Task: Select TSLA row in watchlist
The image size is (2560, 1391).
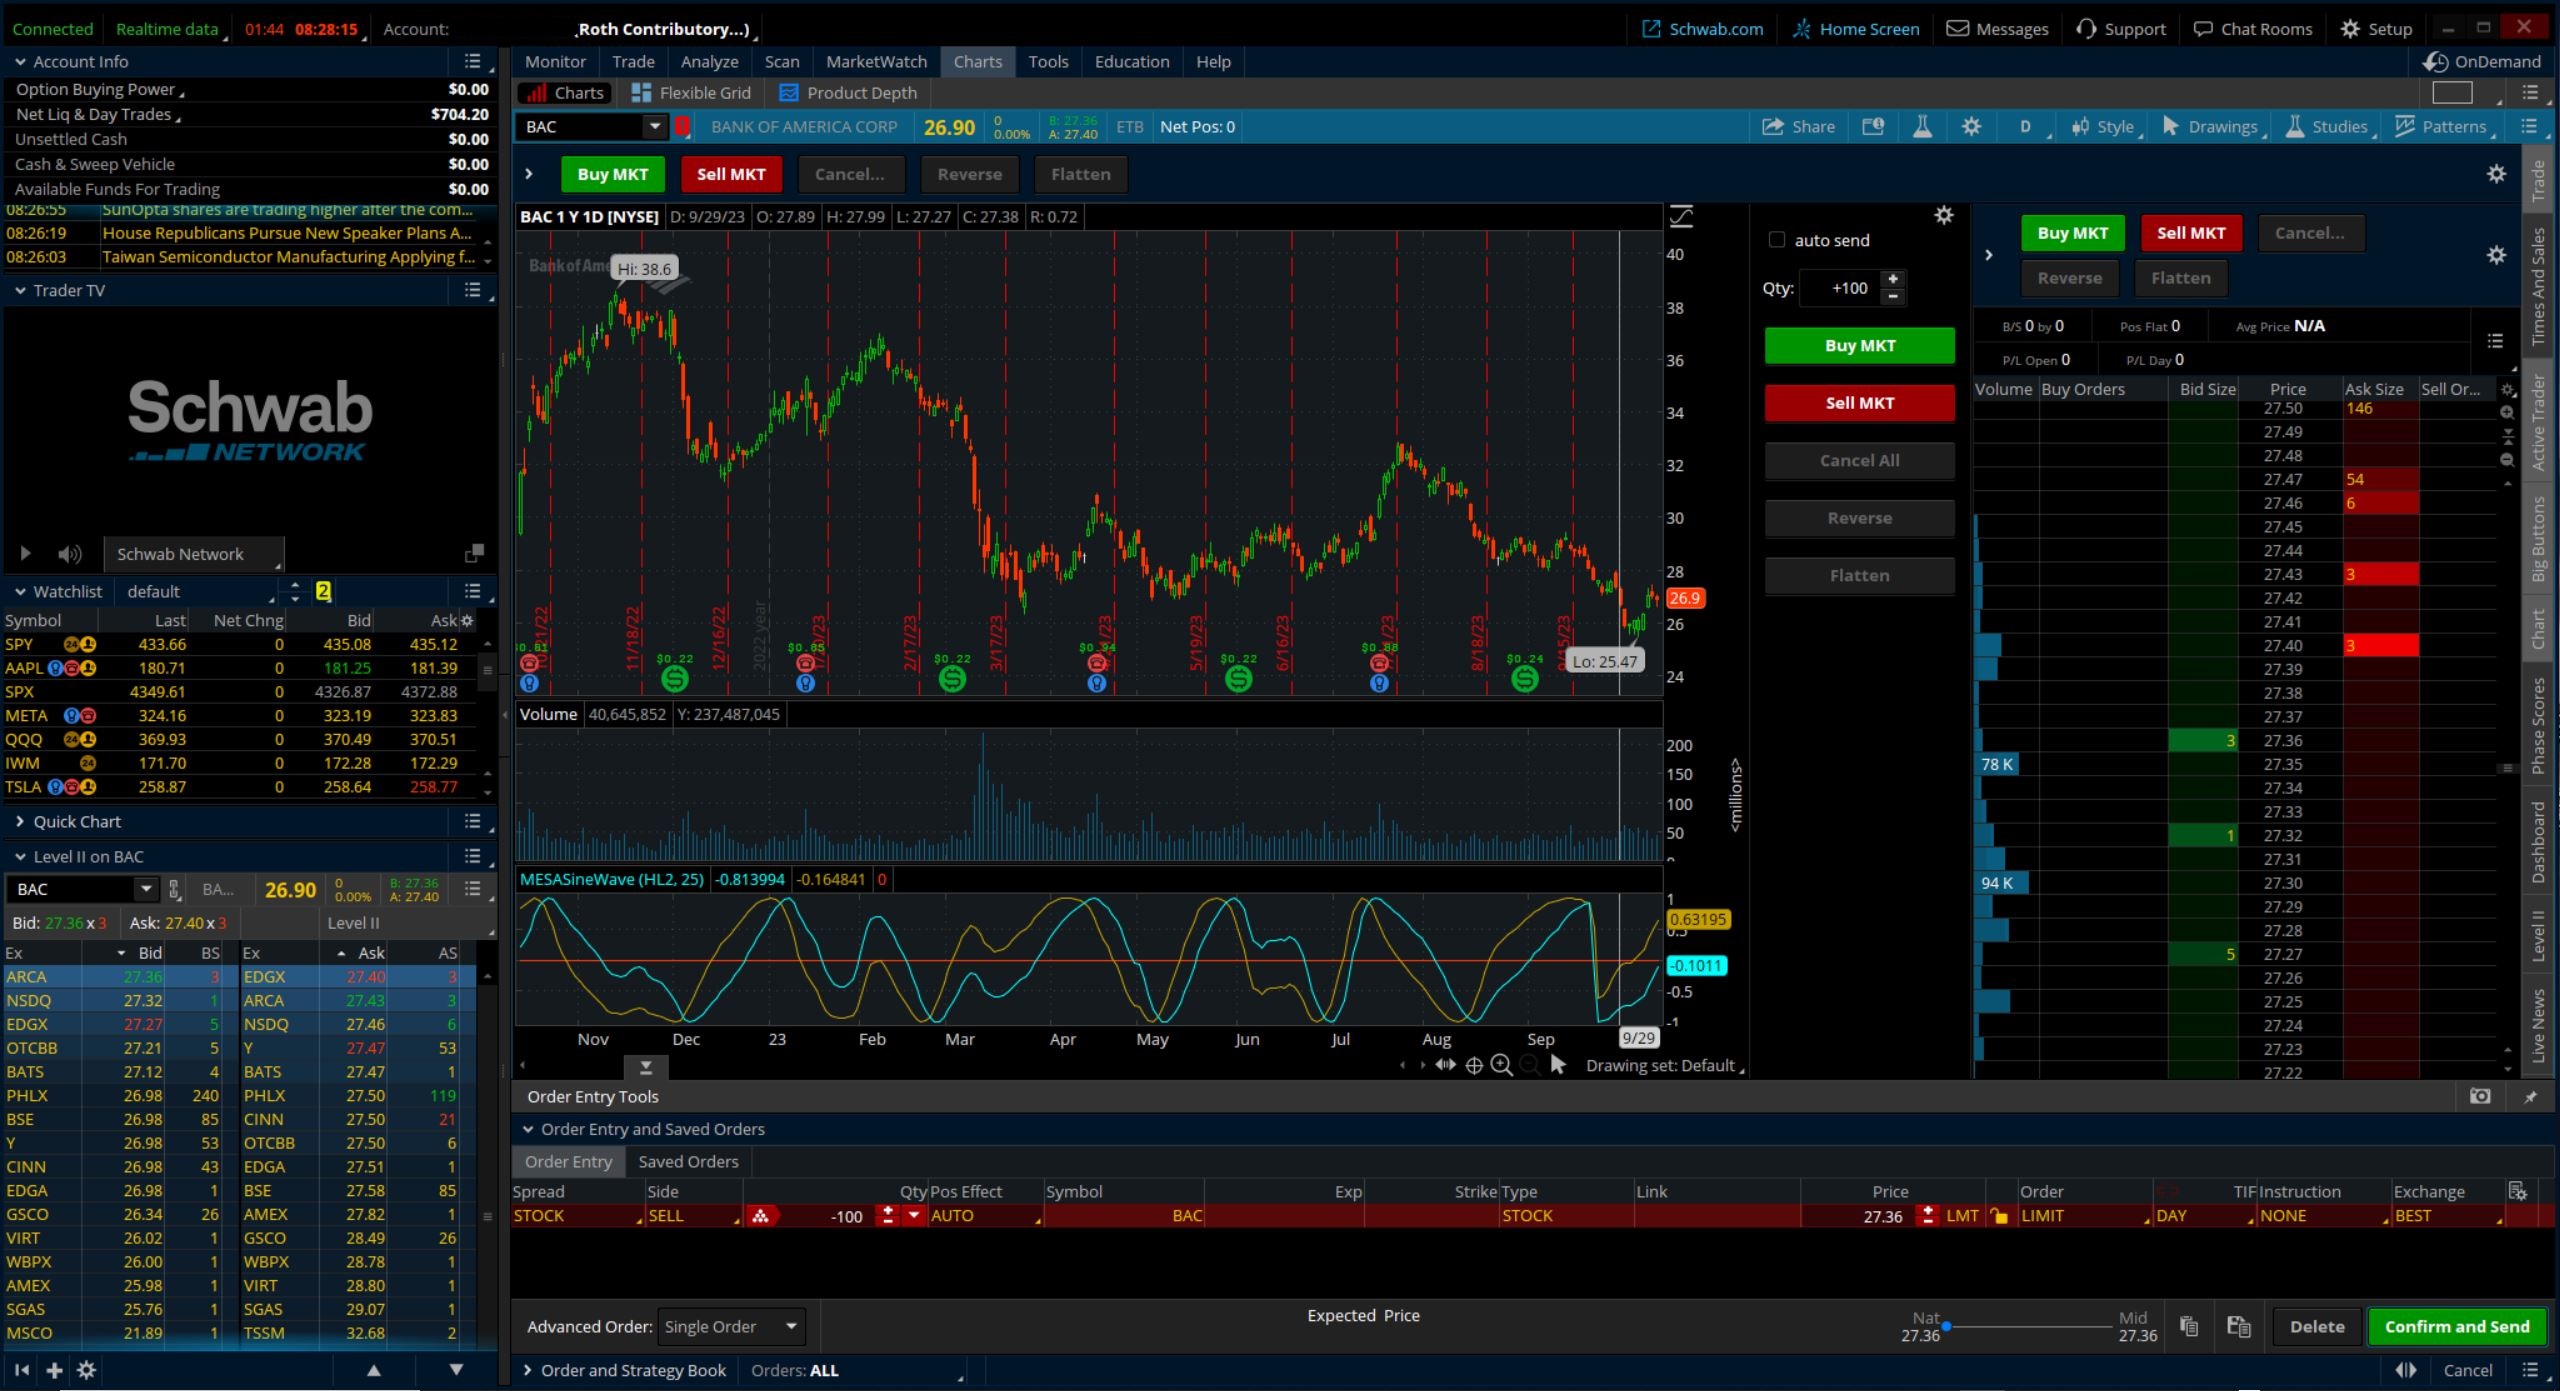Action: pyautogui.click(x=240, y=787)
